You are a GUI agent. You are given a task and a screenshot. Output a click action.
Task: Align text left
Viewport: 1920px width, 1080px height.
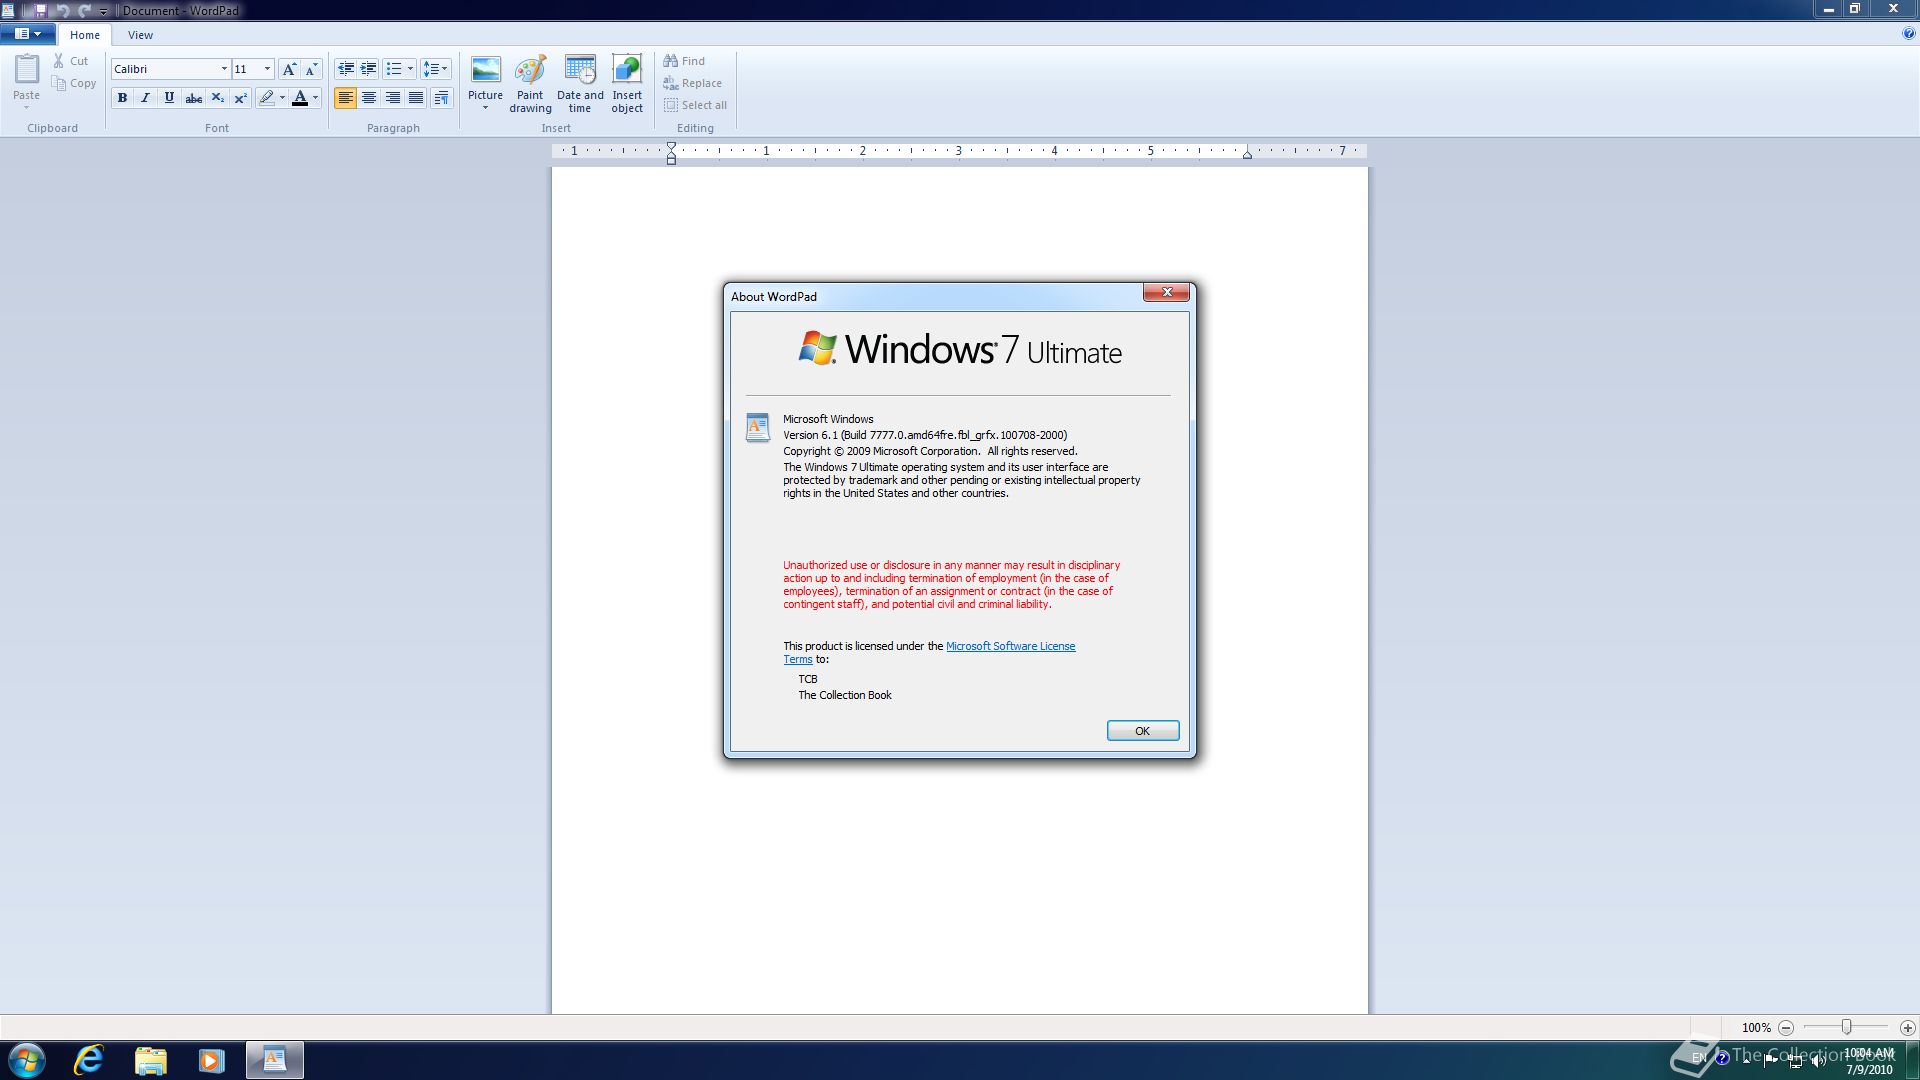pos(345,98)
